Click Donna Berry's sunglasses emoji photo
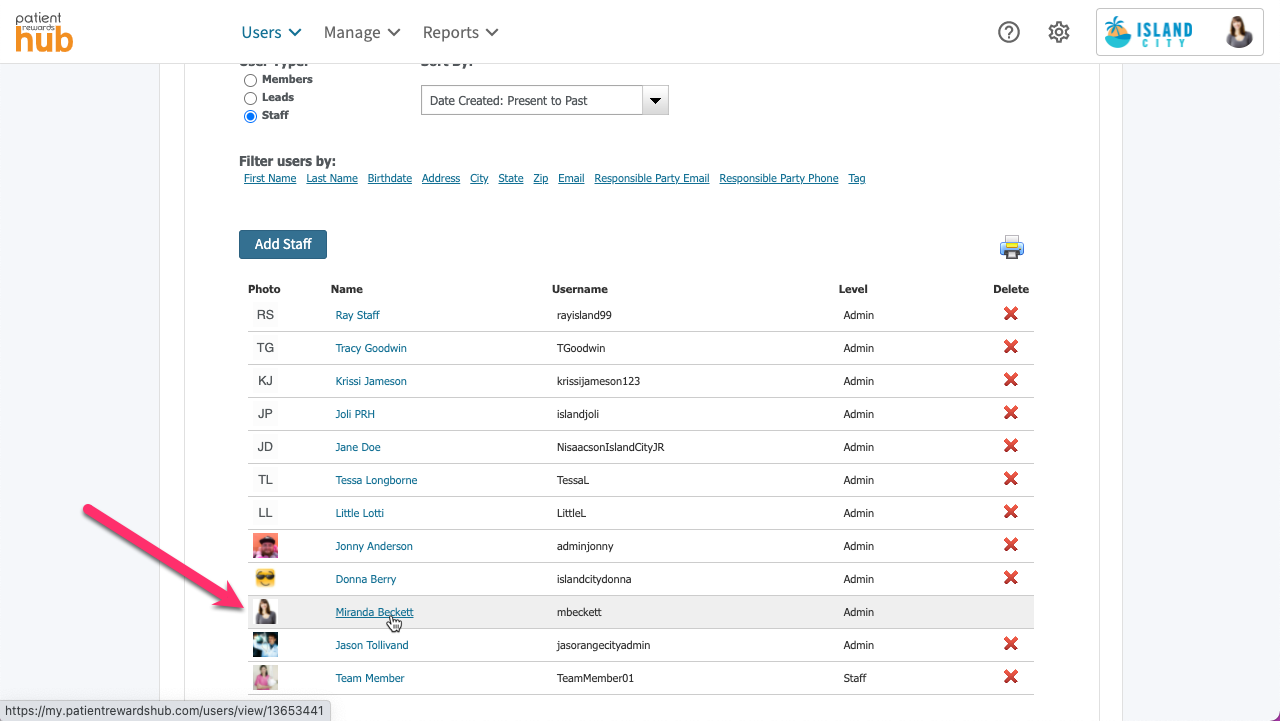1280x721 pixels. coord(265,578)
